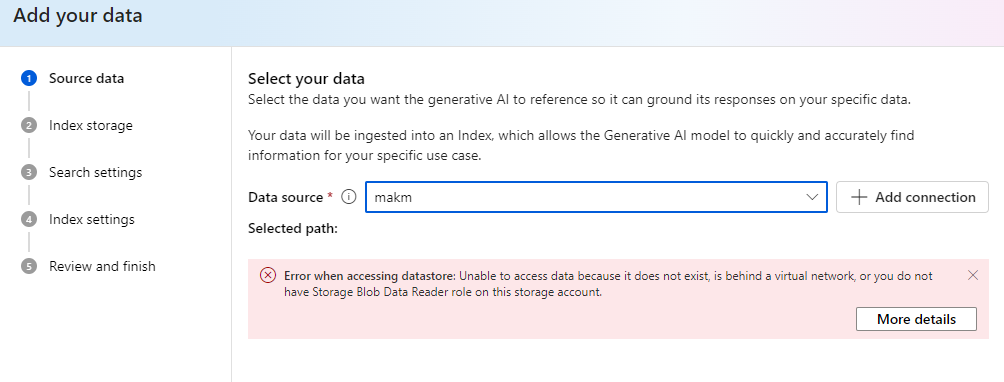
Task: Dismiss the datastore error banner
Action: [973, 275]
